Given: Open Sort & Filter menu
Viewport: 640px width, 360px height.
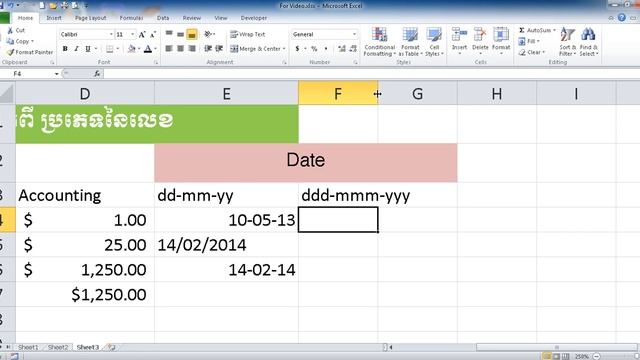Looking at the screenshot, I should point(567,42).
